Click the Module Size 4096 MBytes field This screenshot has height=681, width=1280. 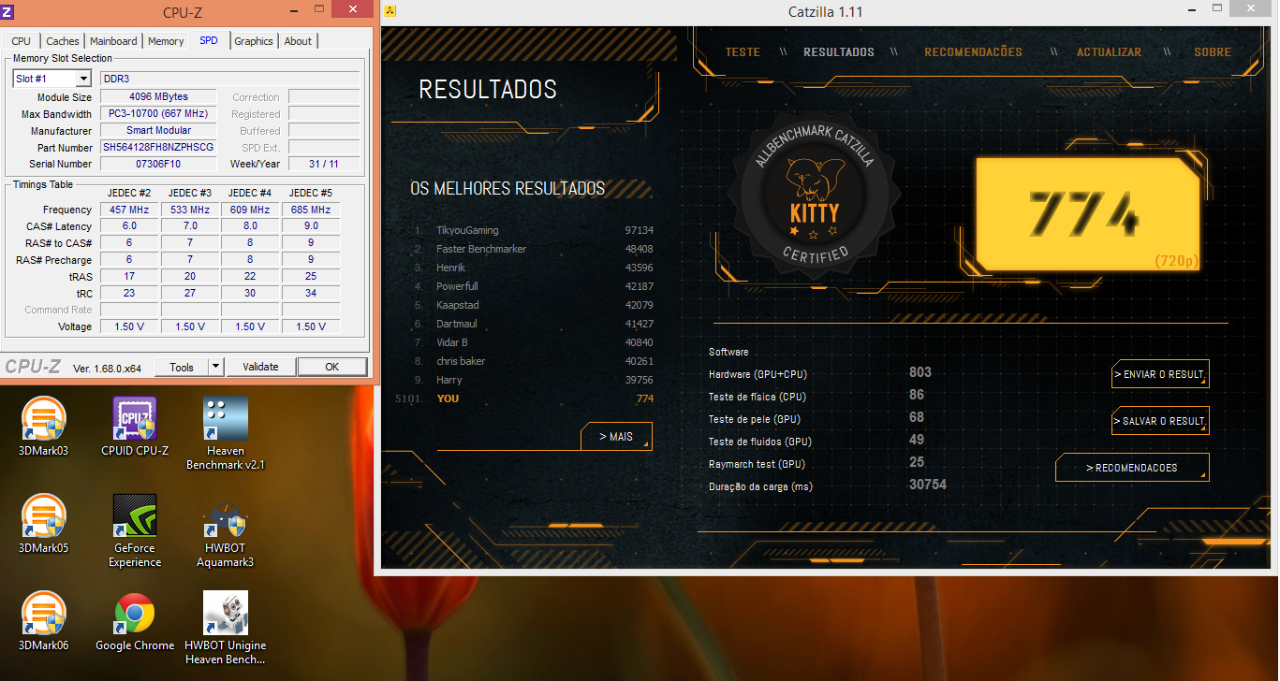click(159, 97)
